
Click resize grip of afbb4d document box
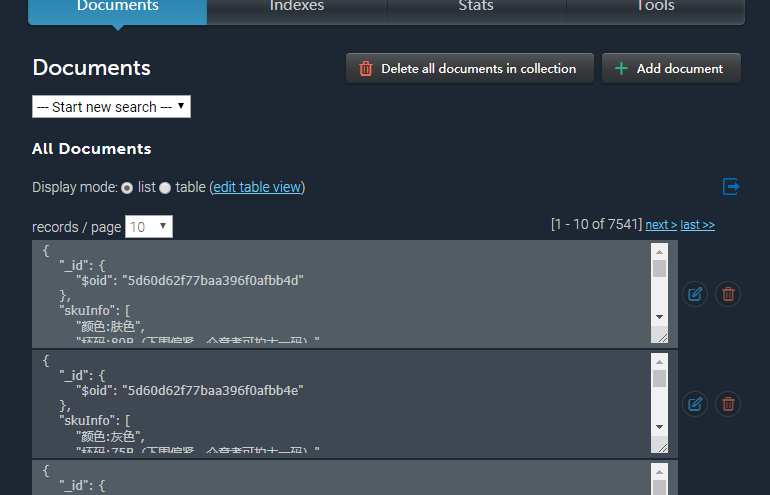[x=662, y=337]
